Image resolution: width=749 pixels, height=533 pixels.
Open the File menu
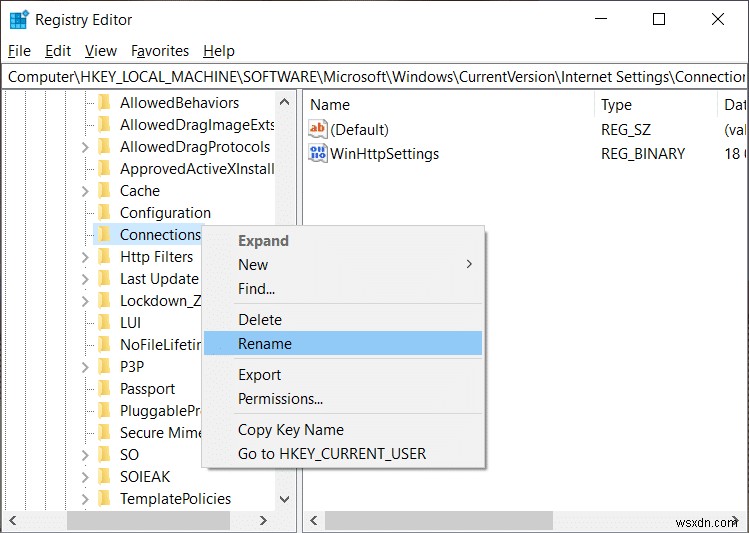coord(20,51)
